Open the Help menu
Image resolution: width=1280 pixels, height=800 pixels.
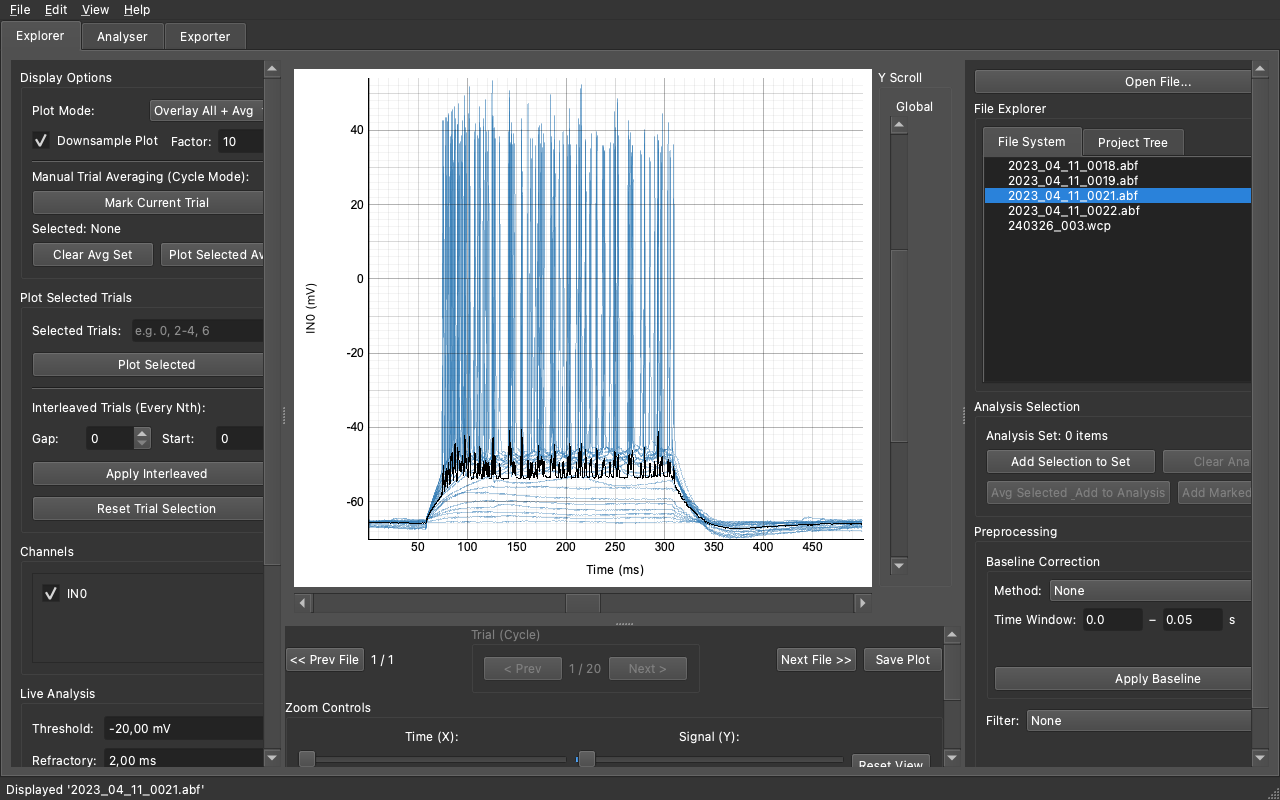pyautogui.click(x=137, y=9)
